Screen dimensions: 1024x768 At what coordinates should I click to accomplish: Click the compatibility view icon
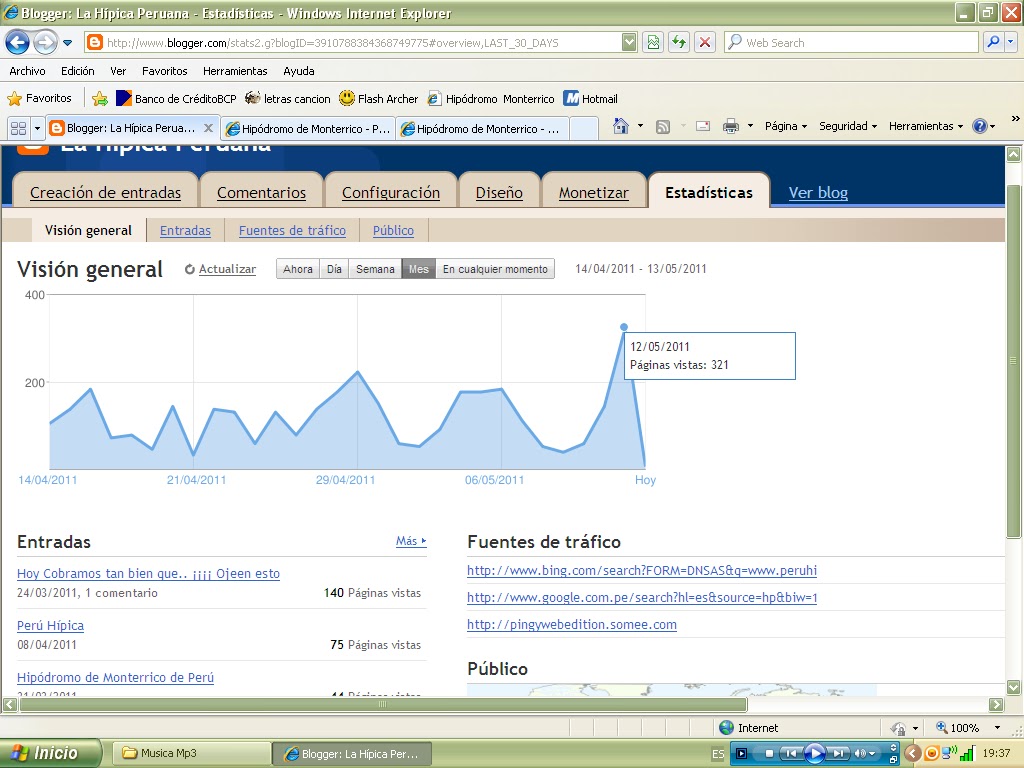[653, 42]
